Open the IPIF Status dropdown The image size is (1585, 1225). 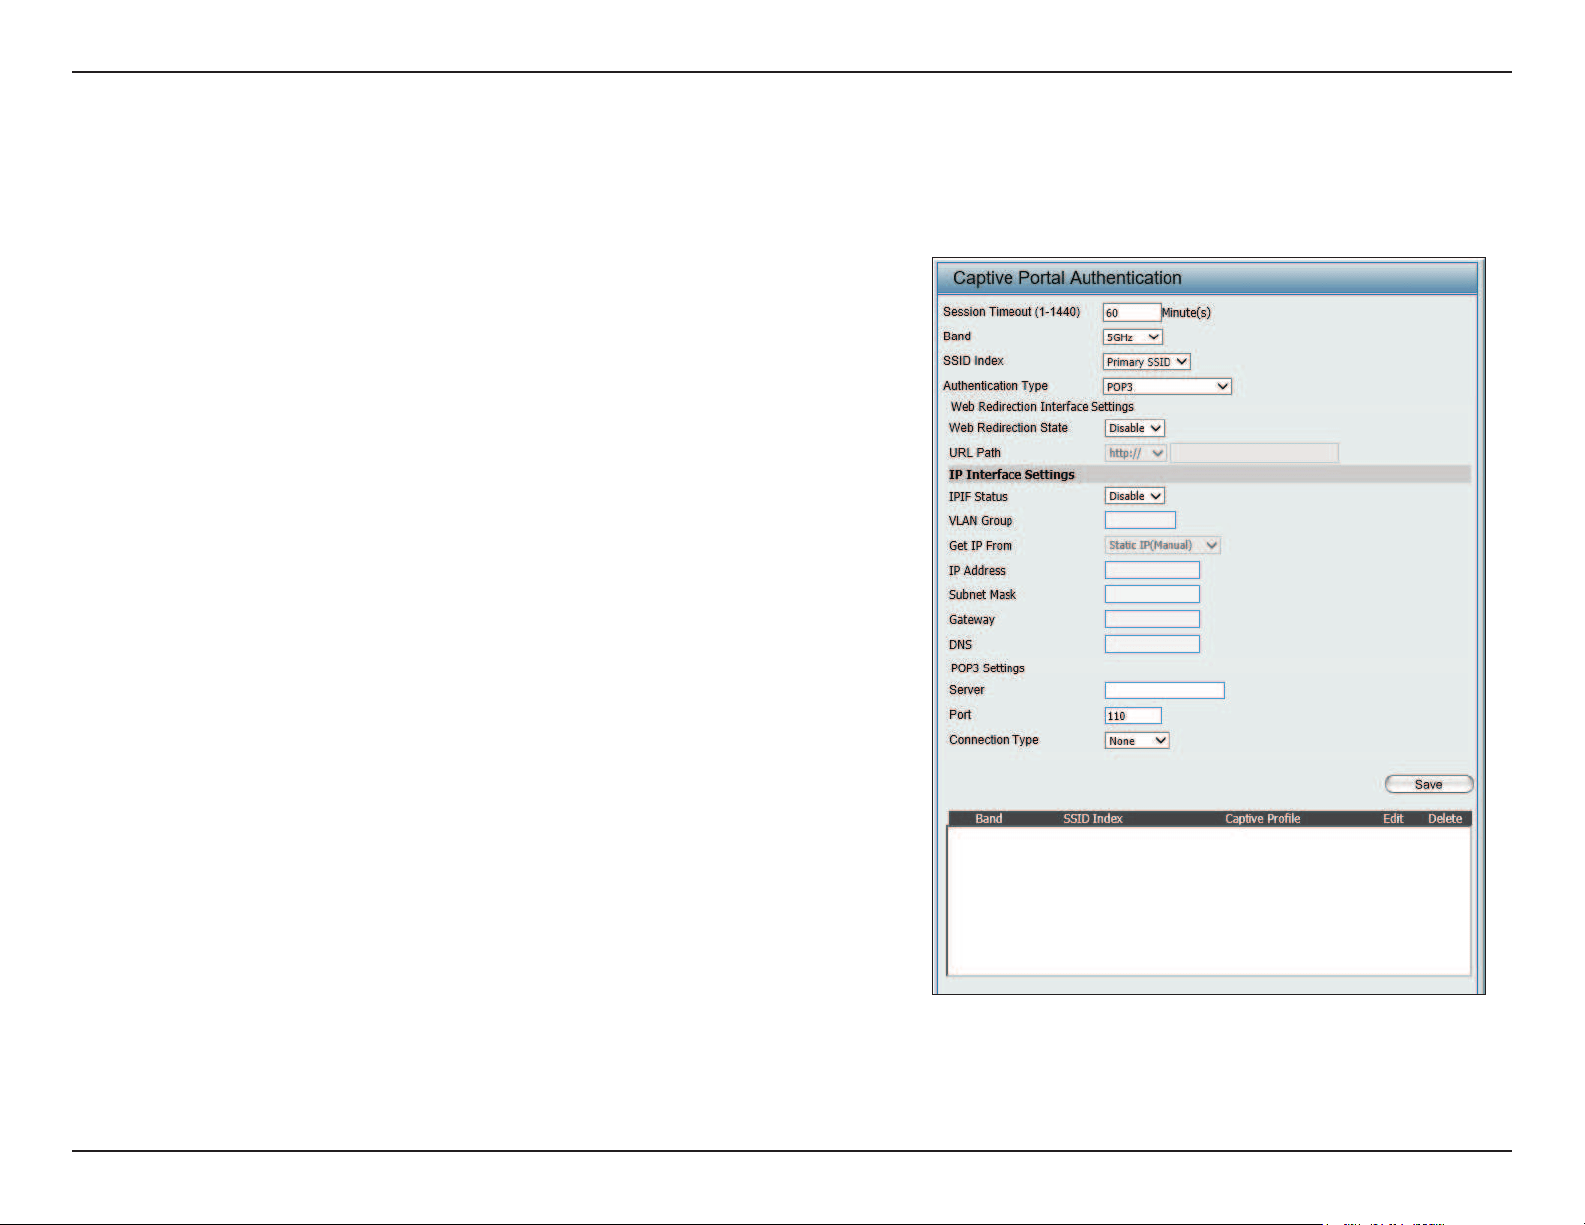tap(1135, 496)
